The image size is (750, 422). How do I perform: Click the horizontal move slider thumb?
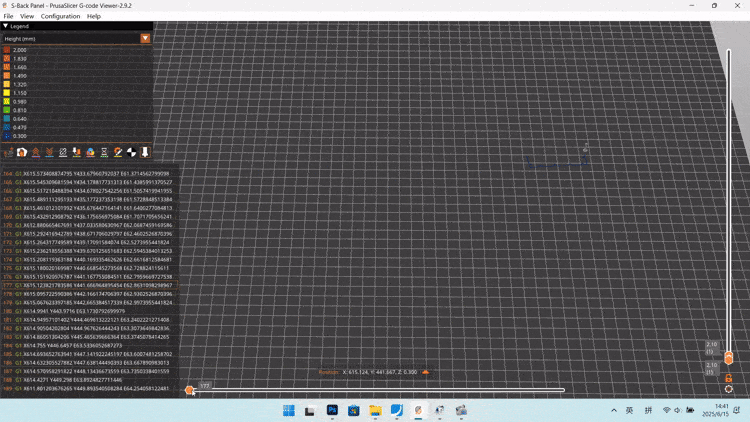coord(190,390)
